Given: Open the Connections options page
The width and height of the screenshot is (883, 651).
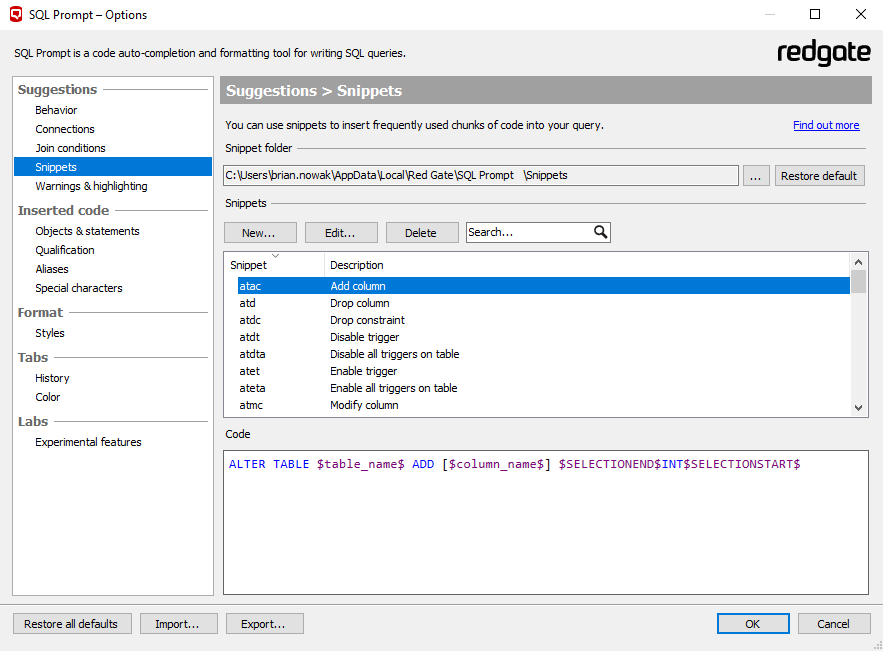Looking at the screenshot, I should 65,129.
